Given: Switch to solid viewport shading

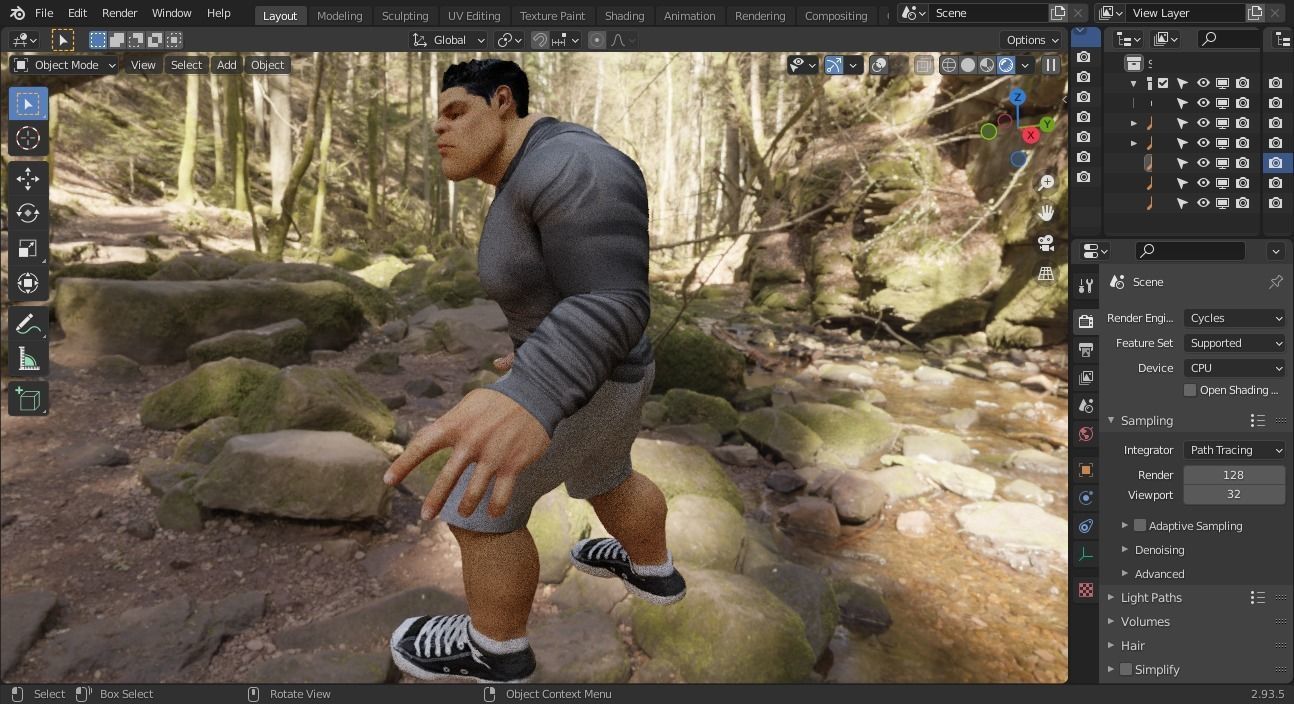Looking at the screenshot, I should 968,65.
